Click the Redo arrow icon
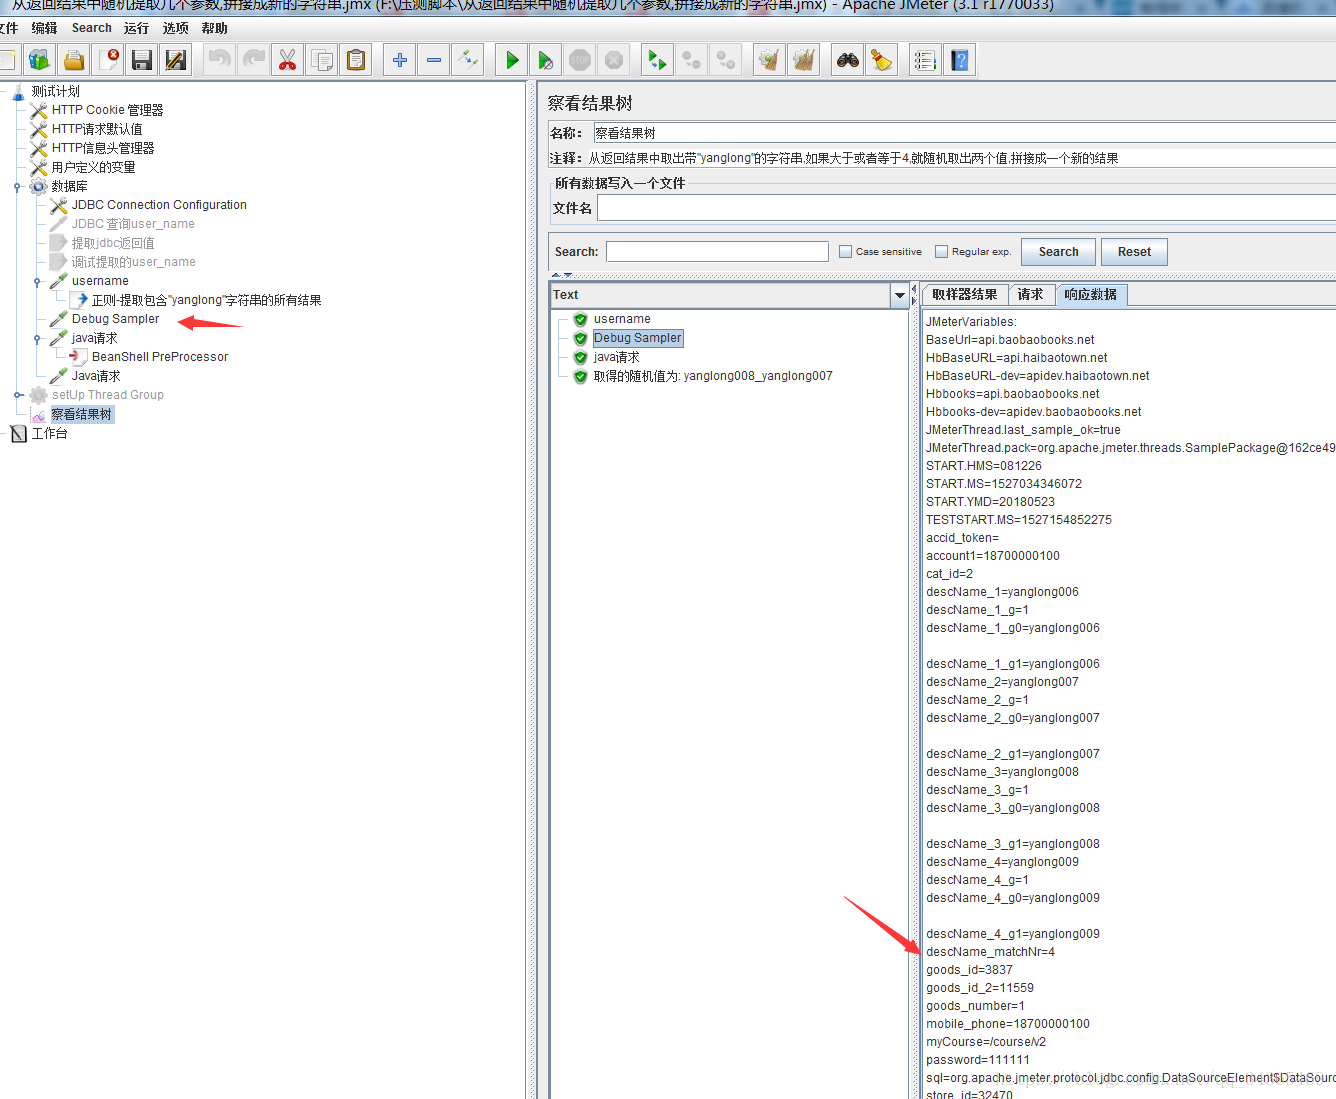The width and height of the screenshot is (1336, 1099). tap(254, 60)
